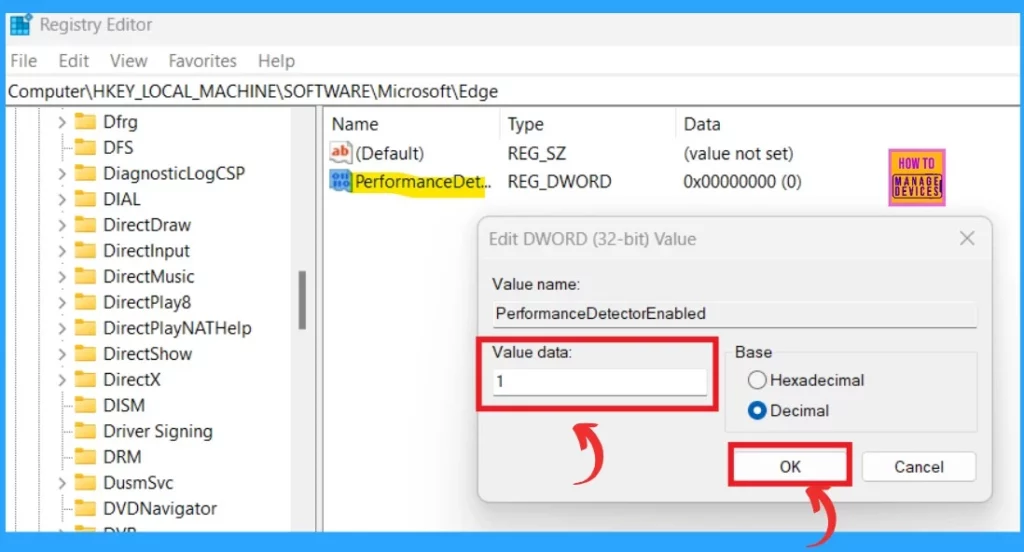Close the Edit DWORD dialog

pos(967,238)
